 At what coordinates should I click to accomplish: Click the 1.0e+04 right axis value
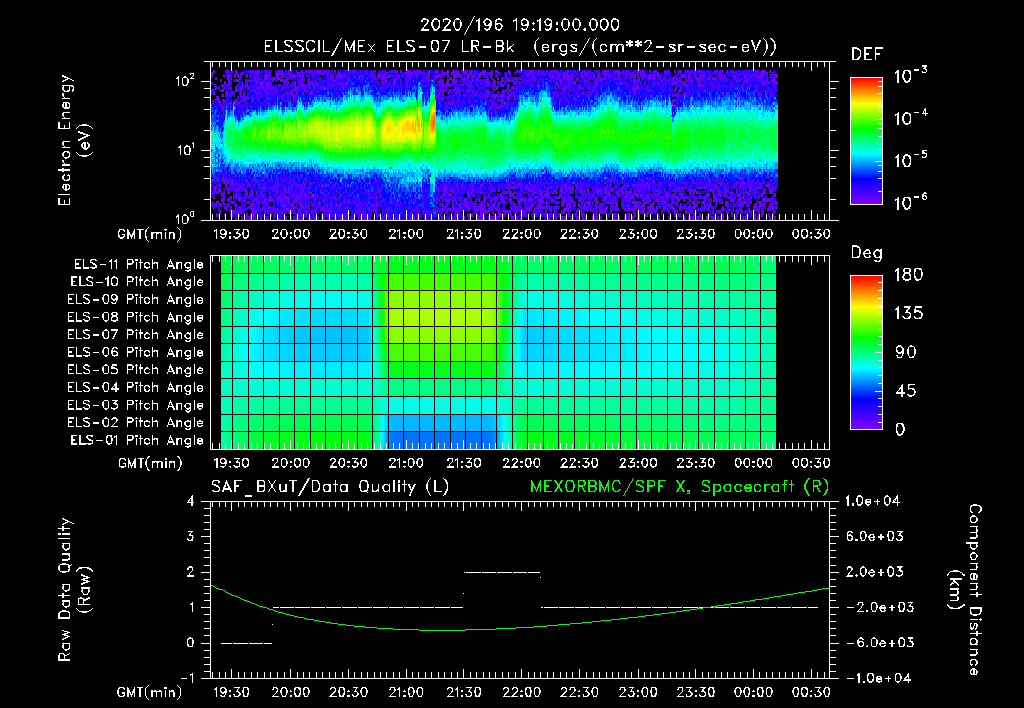coord(872,501)
